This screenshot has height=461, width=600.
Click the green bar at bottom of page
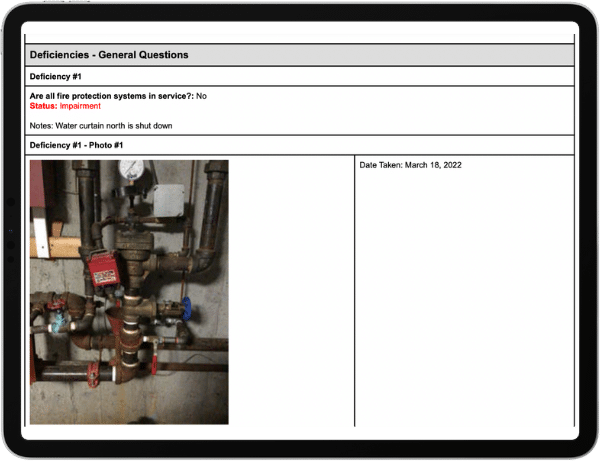click(x=300, y=433)
